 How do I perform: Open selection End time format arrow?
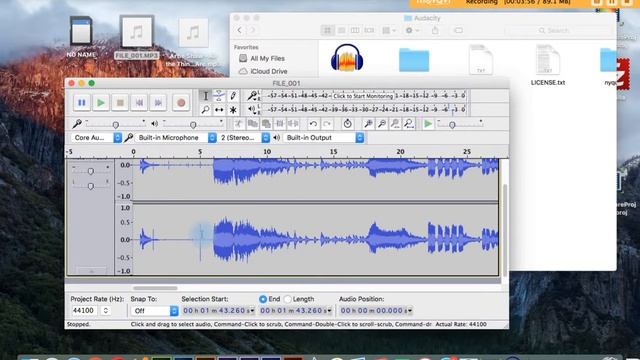pos(329,311)
